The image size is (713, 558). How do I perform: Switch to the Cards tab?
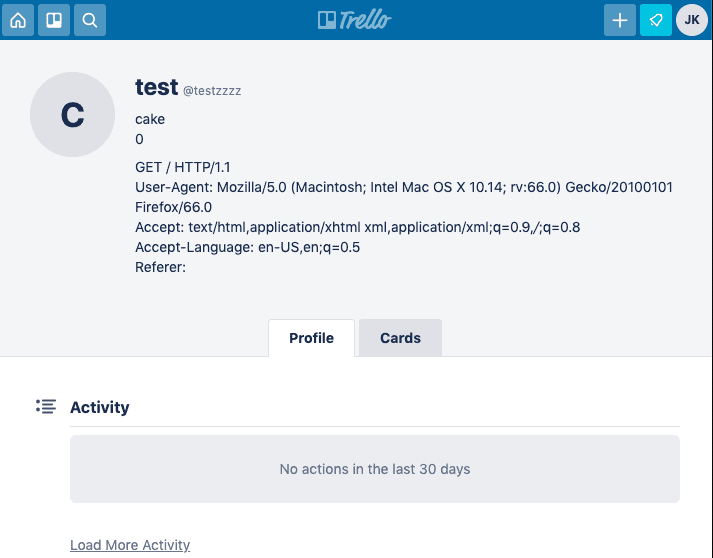(x=400, y=338)
